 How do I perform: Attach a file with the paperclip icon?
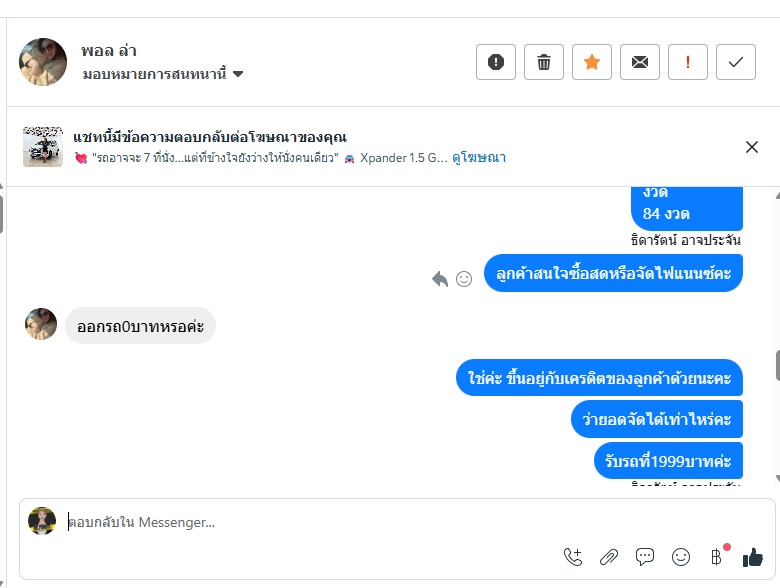pyautogui.click(x=609, y=557)
